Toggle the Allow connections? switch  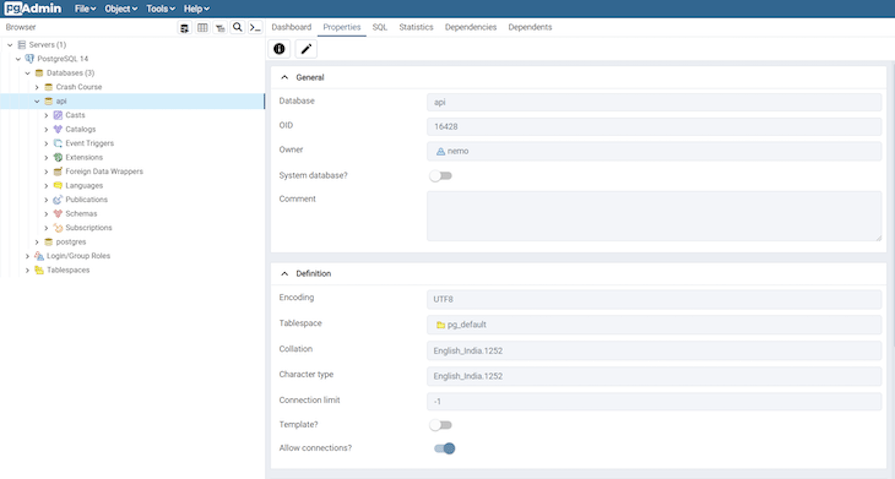point(444,448)
